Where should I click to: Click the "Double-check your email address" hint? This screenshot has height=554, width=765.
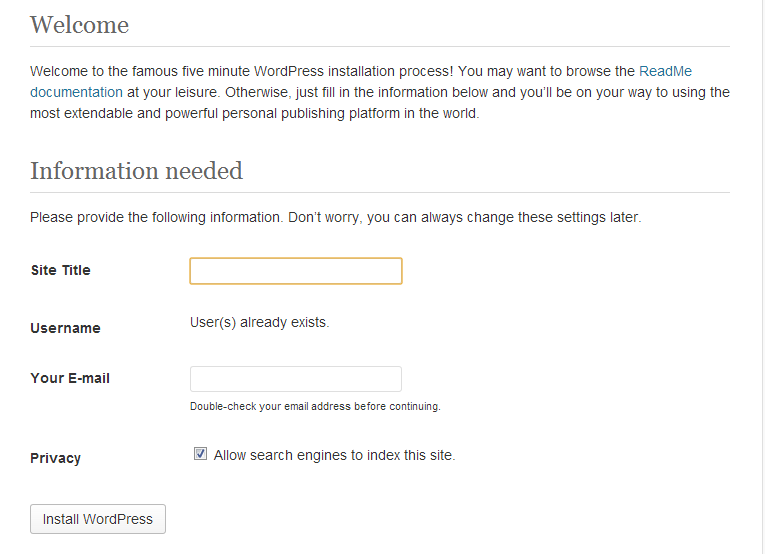pyautogui.click(x=315, y=406)
